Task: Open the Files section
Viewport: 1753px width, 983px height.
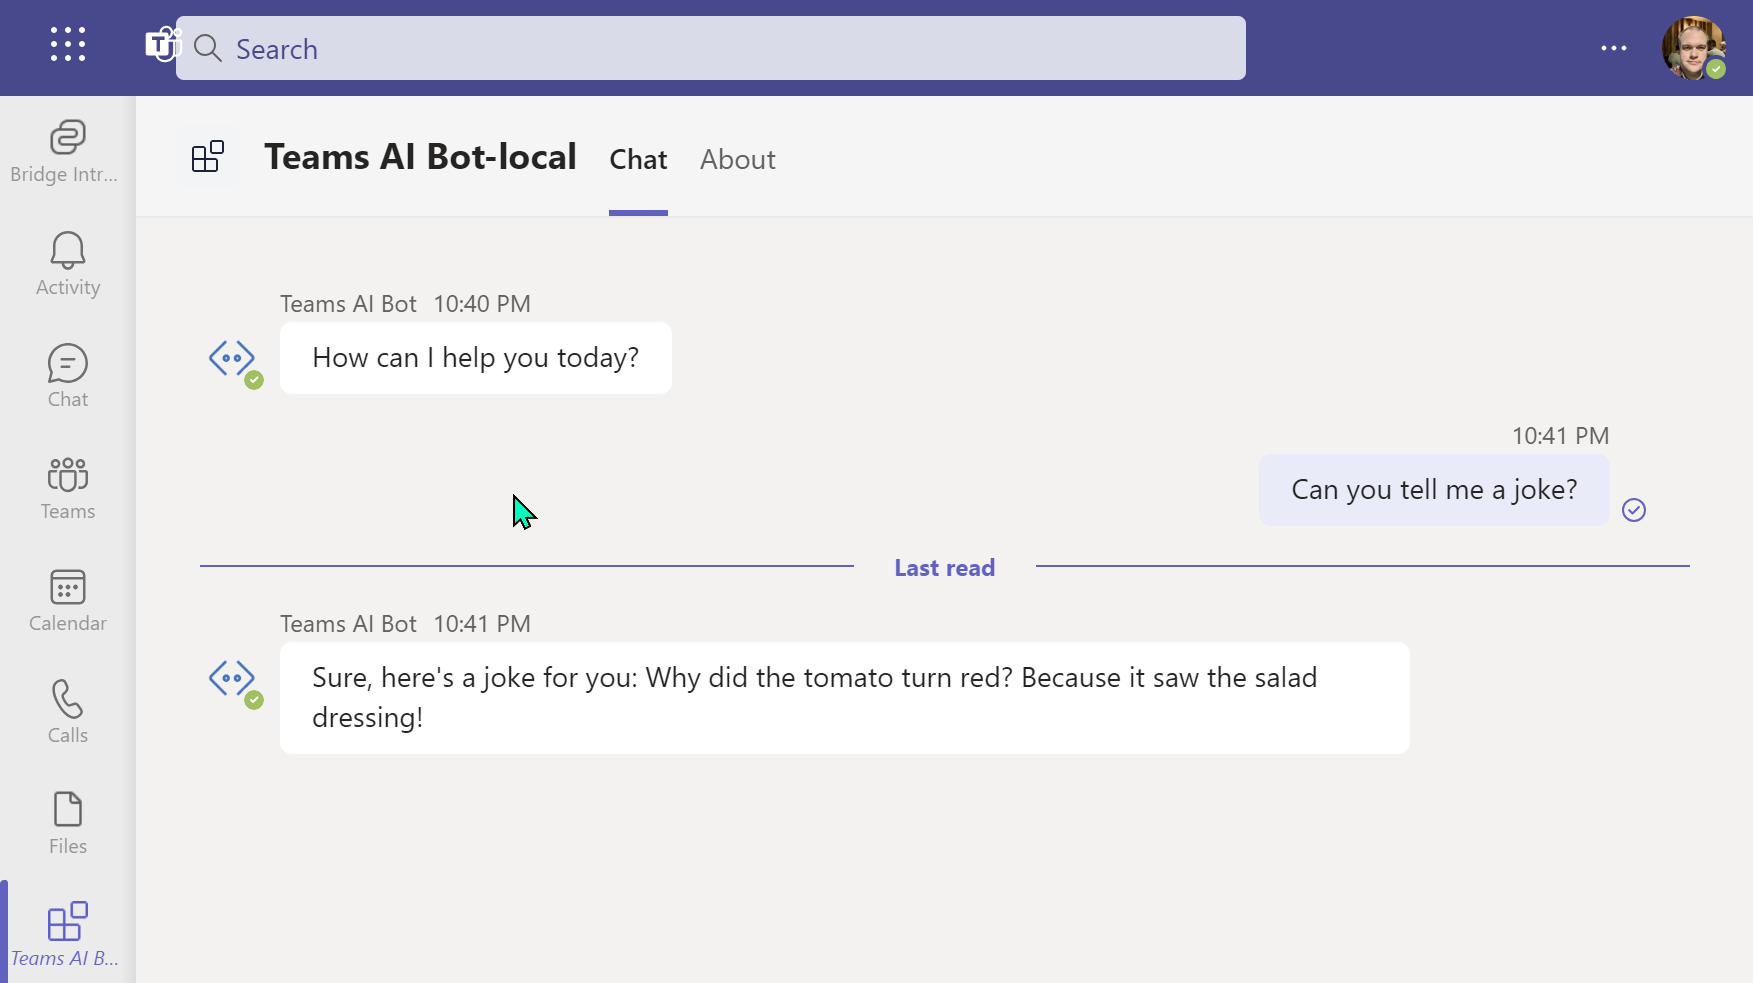Action: [x=67, y=823]
